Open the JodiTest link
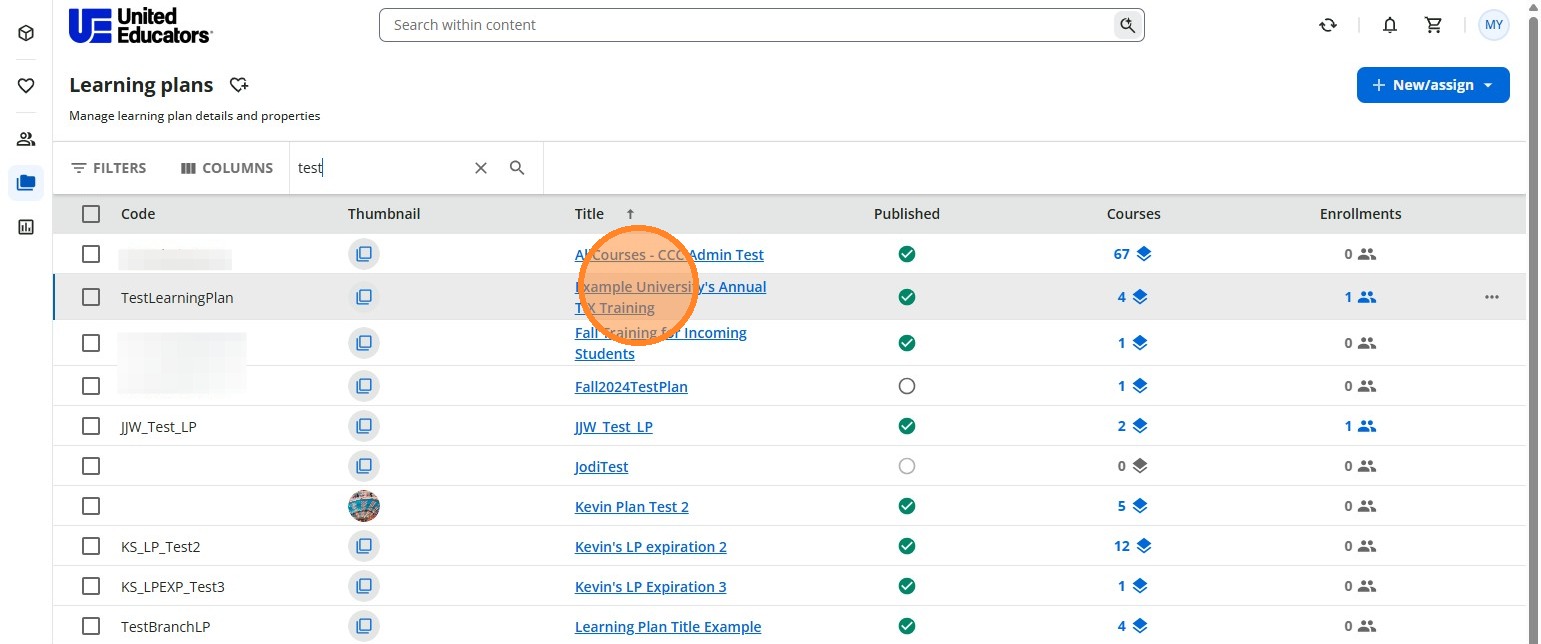 click(x=601, y=466)
